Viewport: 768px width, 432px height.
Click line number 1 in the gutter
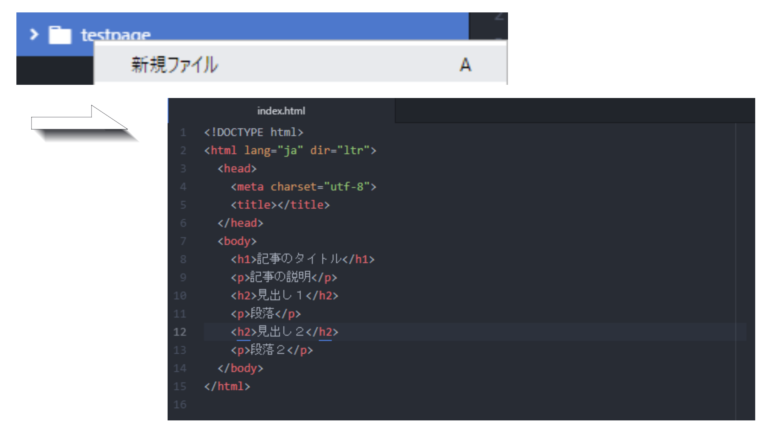coord(182,132)
